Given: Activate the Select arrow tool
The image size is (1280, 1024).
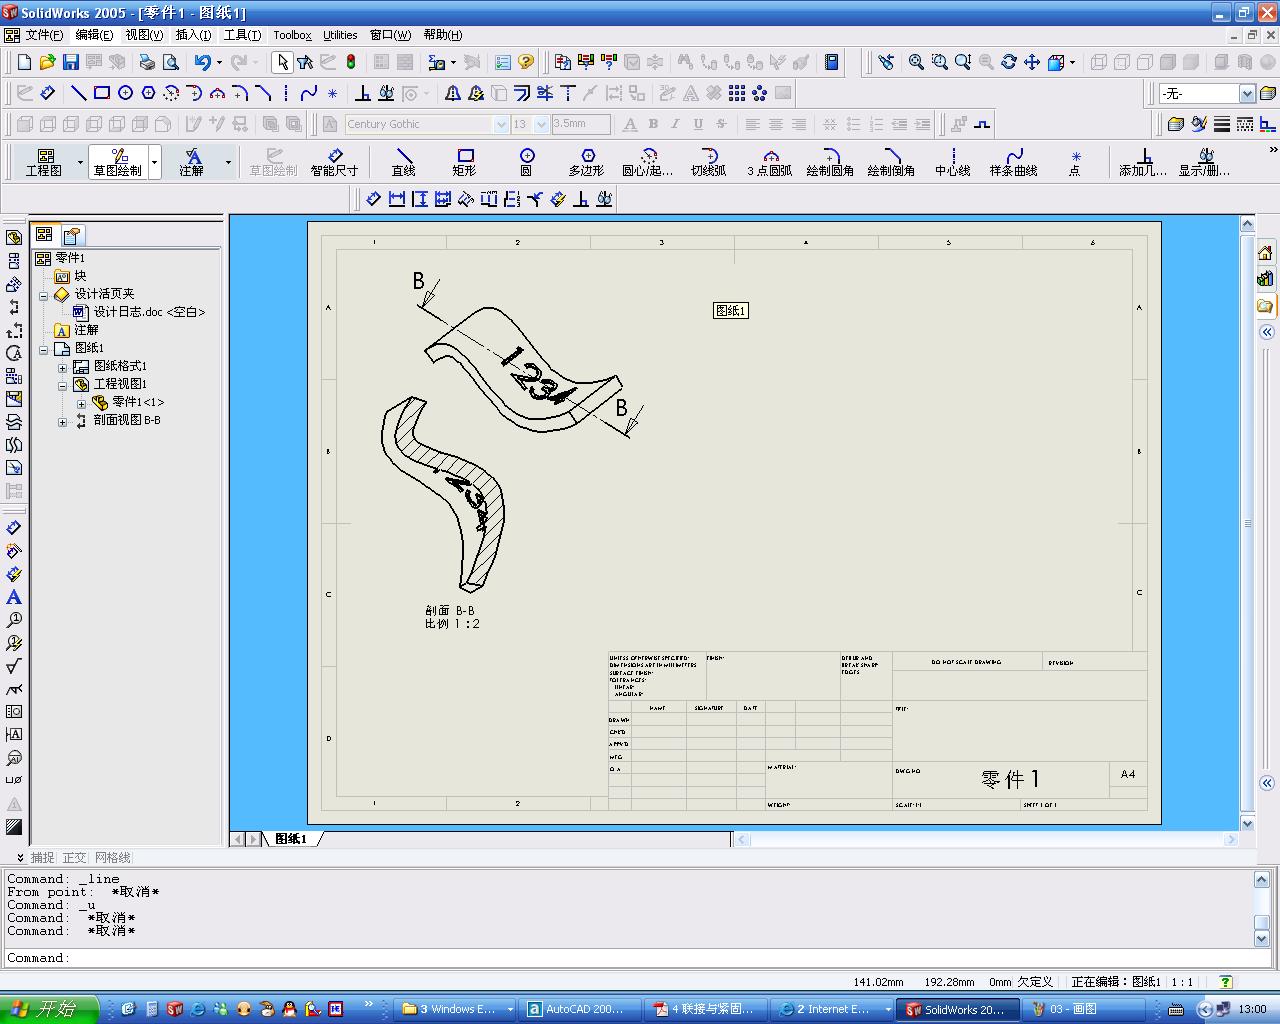Looking at the screenshot, I should point(282,62).
